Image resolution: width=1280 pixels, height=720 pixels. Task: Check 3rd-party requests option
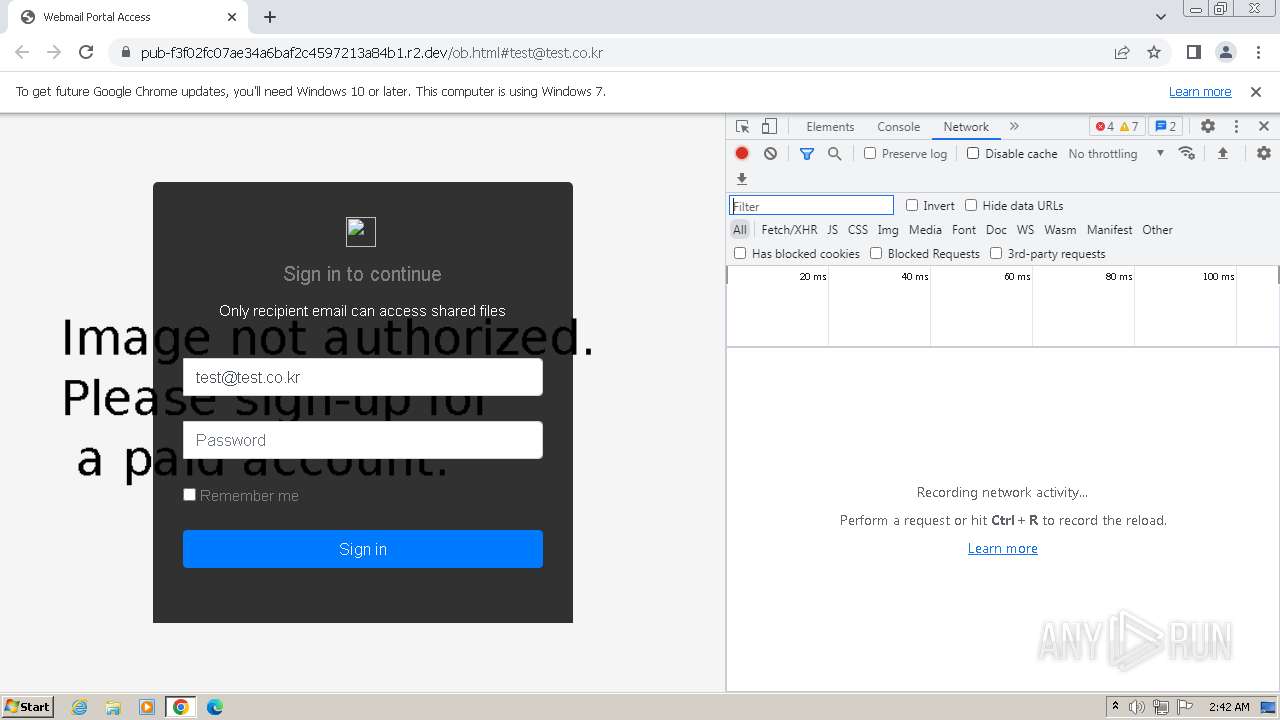[x=996, y=253]
